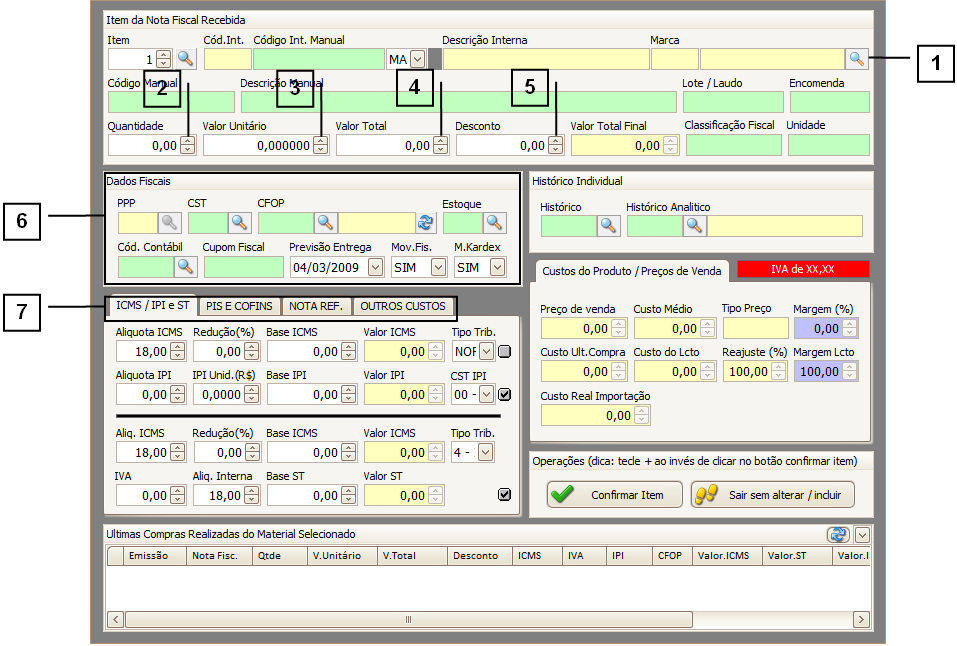The image size is (957, 646).
Task: Toggle the checkbox beside Tipo Trib. NOR
Action: click(505, 351)
